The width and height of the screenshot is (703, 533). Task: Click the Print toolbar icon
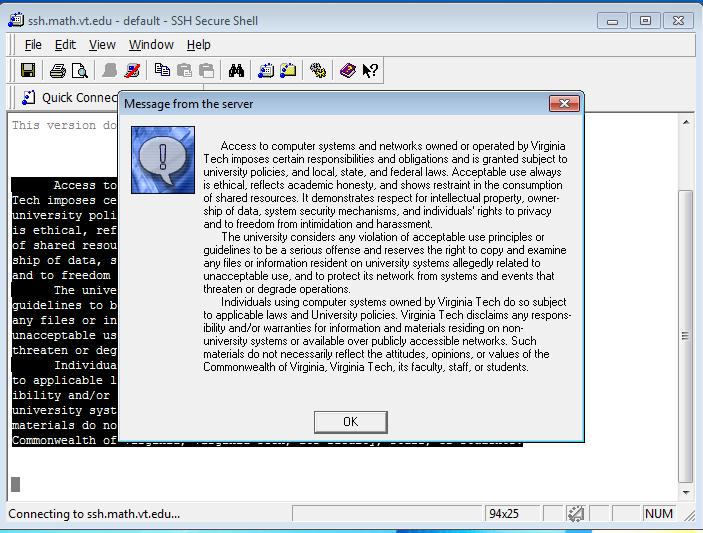tap(58, 71)
